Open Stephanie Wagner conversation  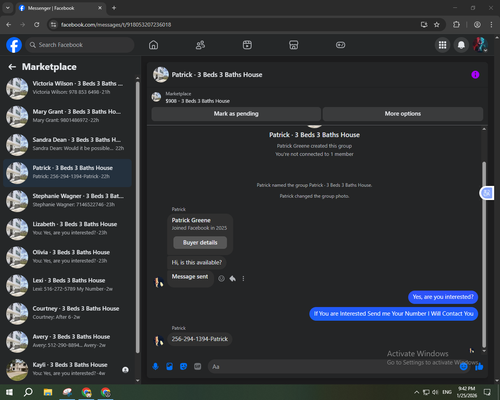tap(68, 201)
